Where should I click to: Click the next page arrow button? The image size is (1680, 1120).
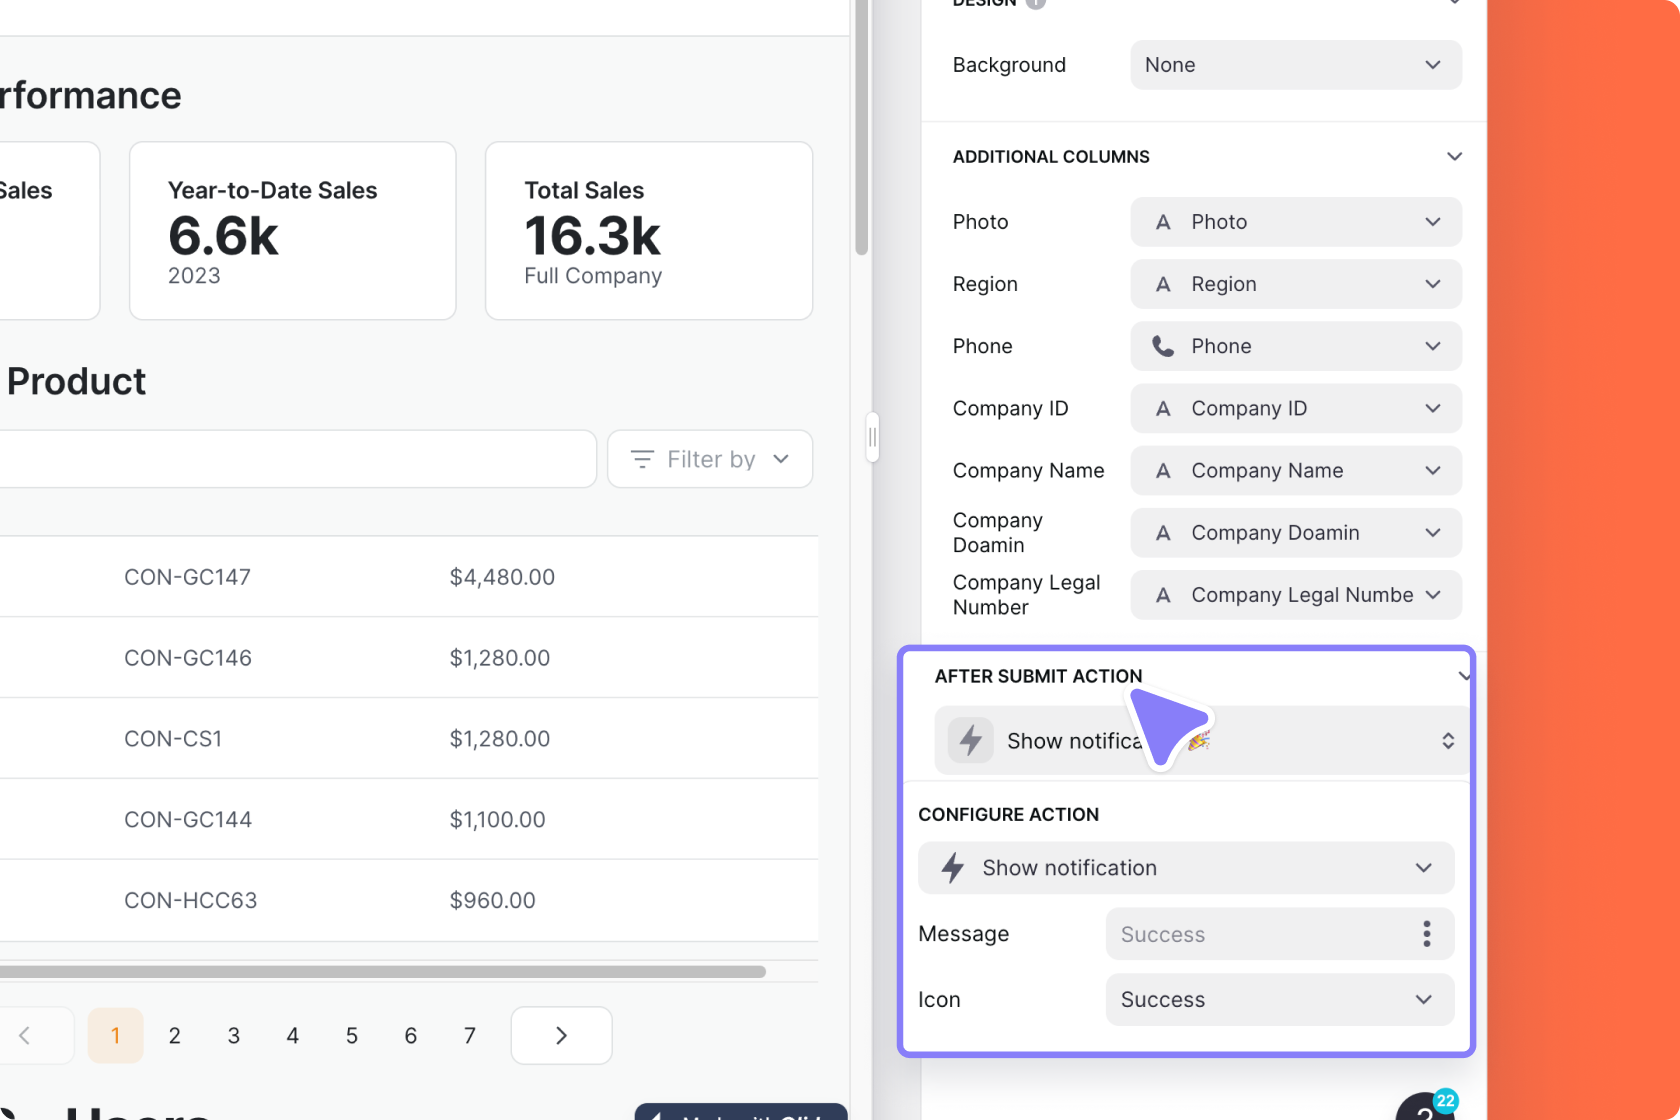coord(561,1036)
